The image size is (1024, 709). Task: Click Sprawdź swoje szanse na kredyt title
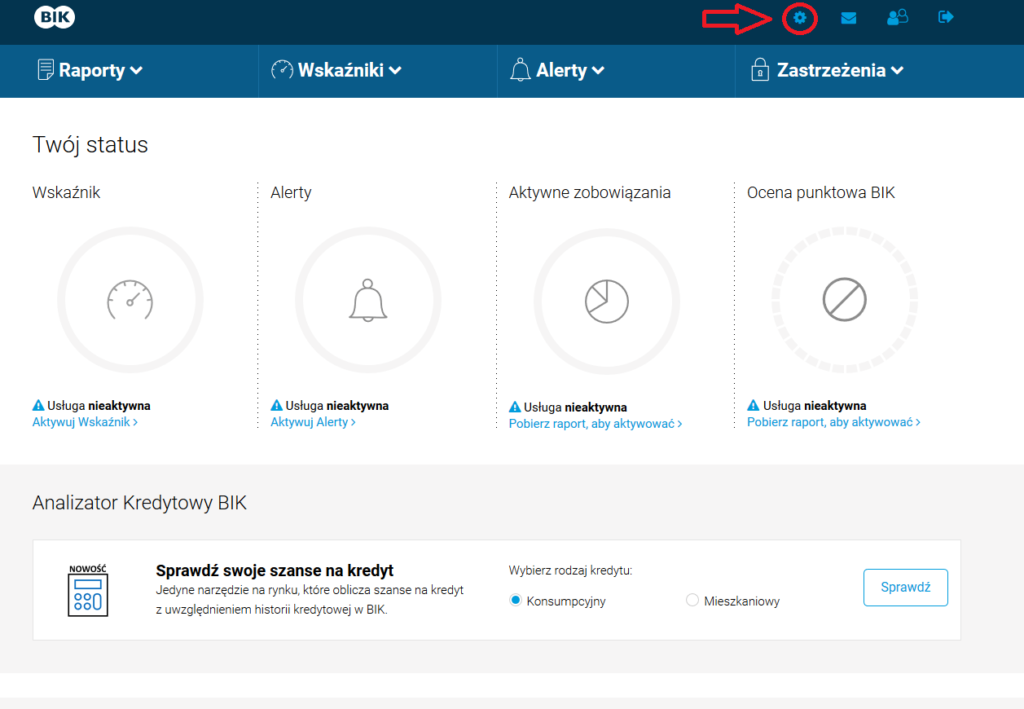click(274, 571)
